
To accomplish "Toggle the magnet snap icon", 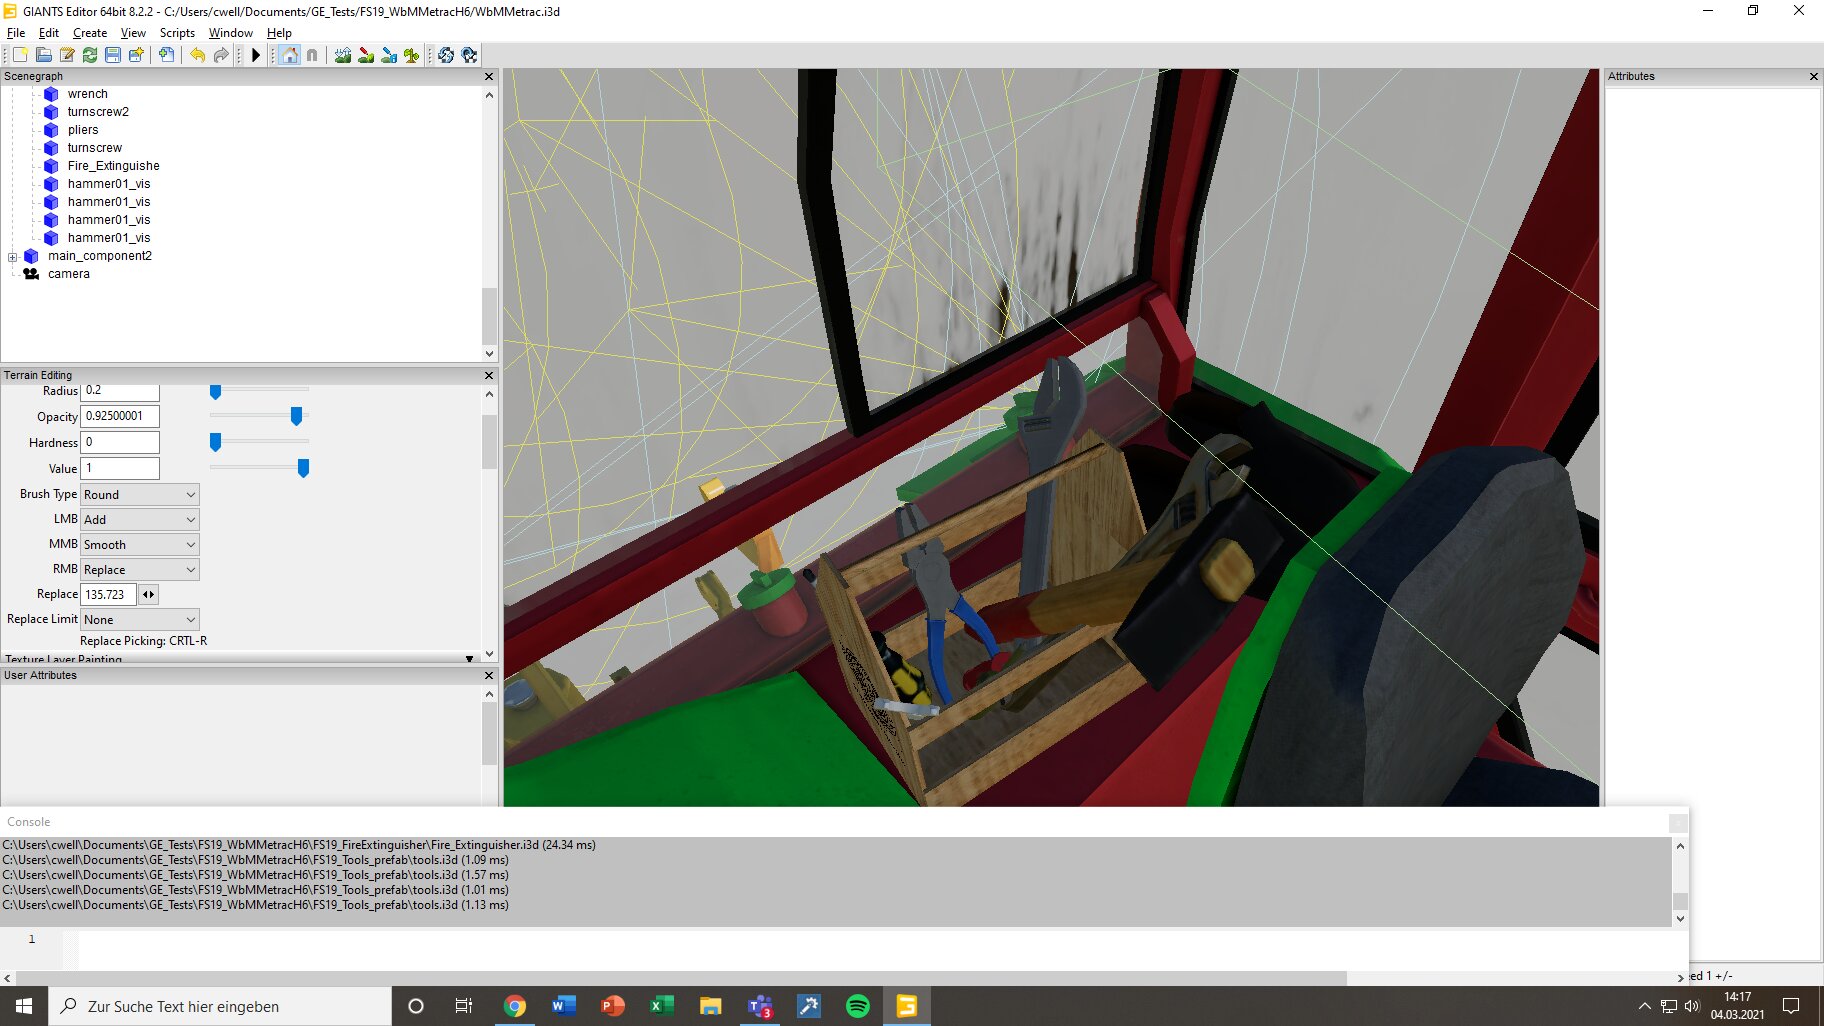I will pyautogui.click(x=312, y=55).
